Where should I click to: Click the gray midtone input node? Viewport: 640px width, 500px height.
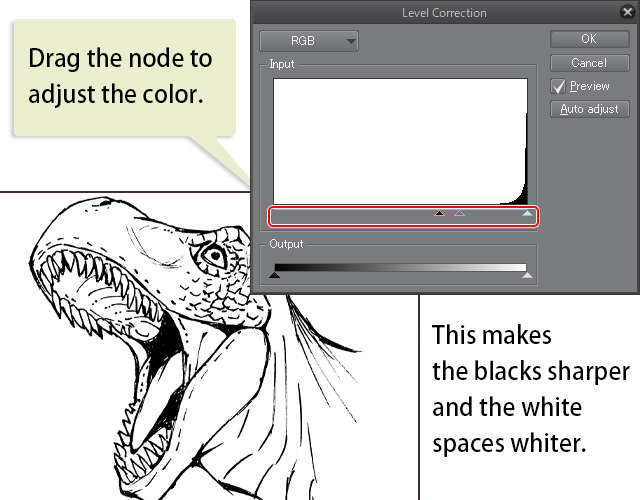click(459, 213)
